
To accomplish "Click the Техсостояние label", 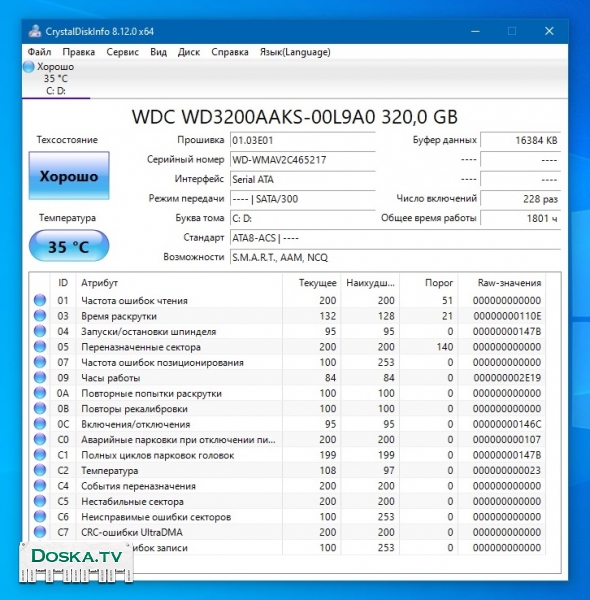I will 67,140.
